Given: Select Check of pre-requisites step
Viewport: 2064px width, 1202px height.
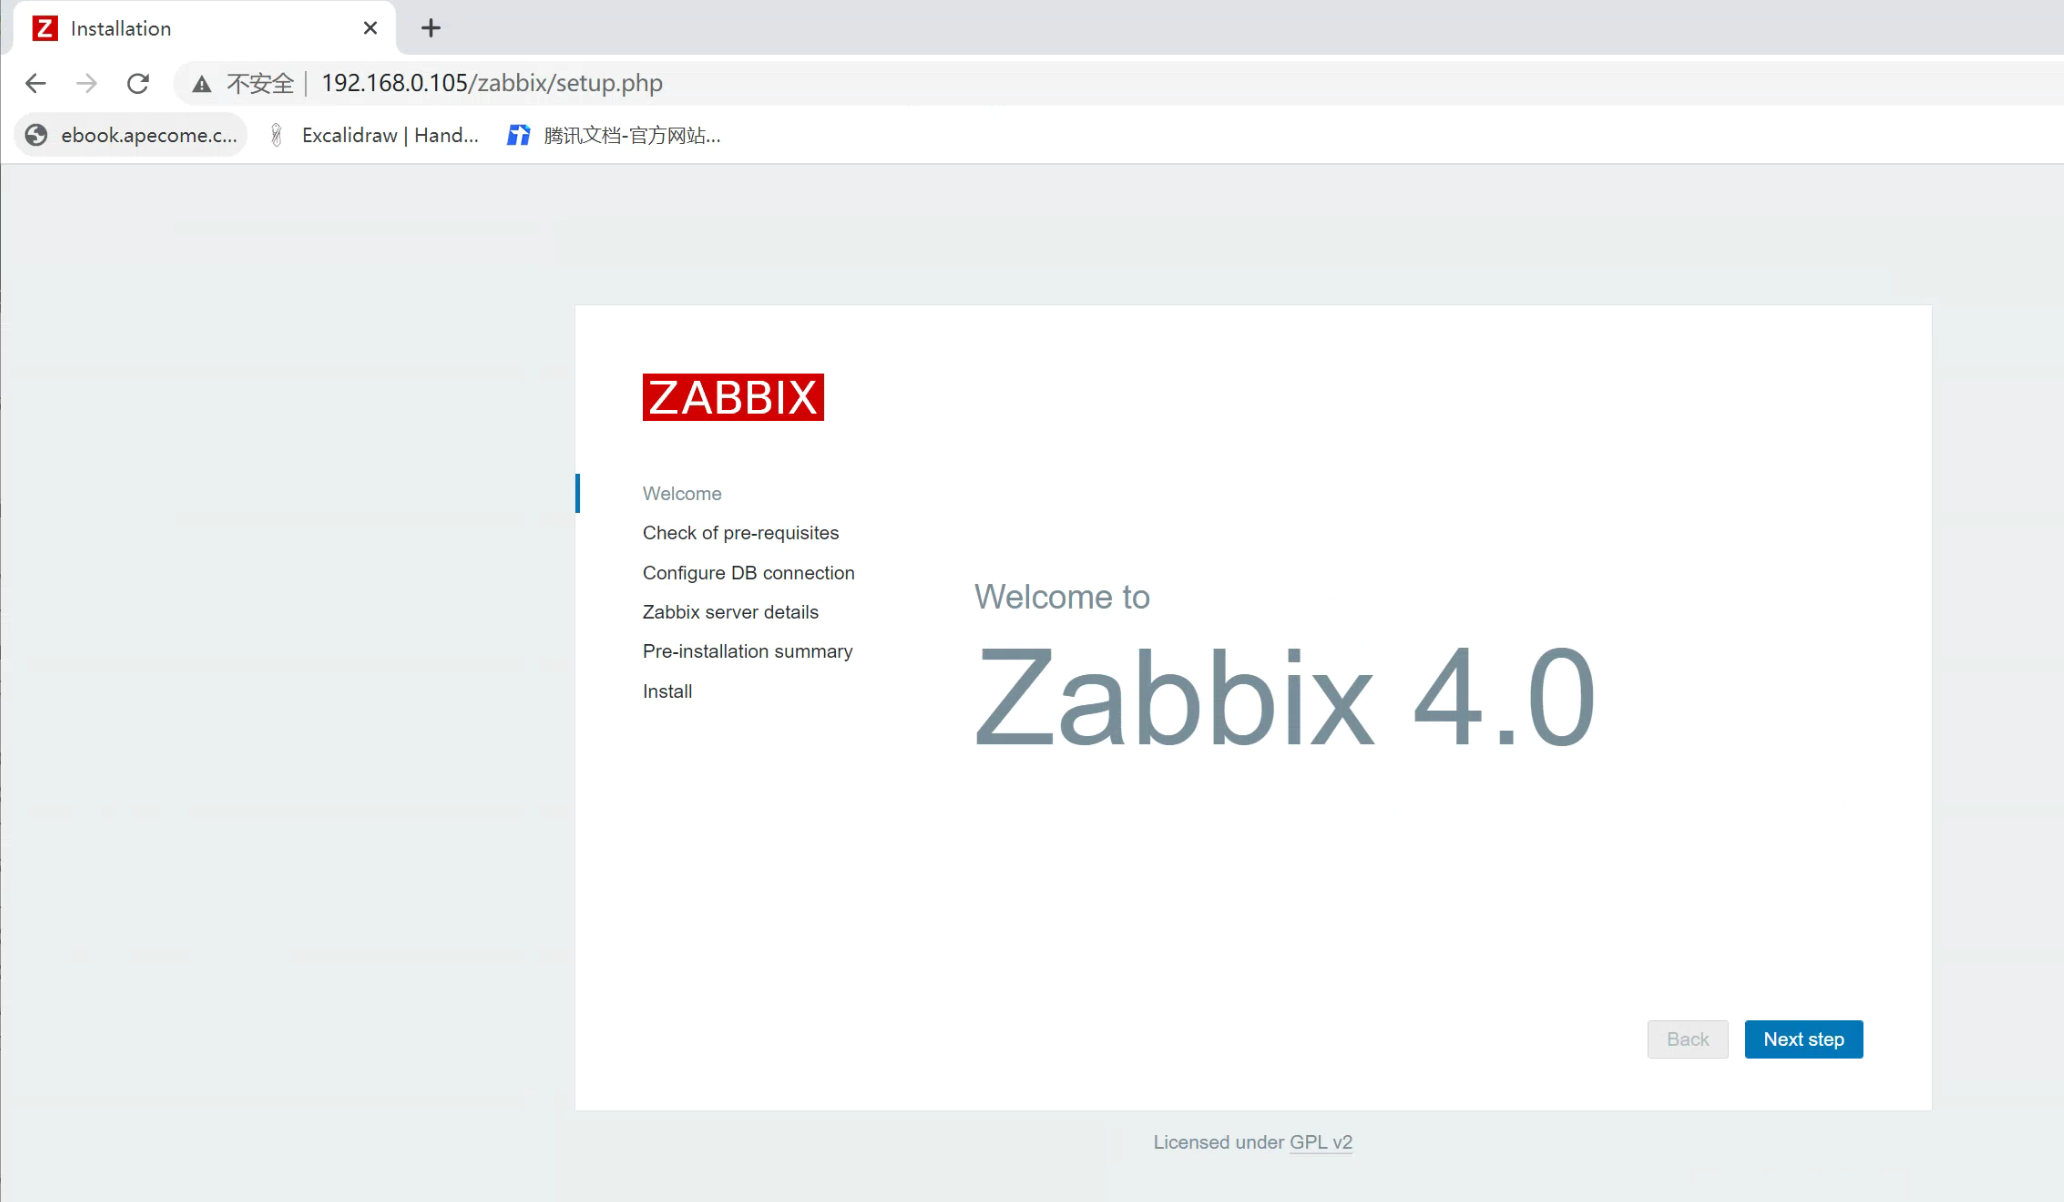Looking at the screenshot, I should click(740, 533).
